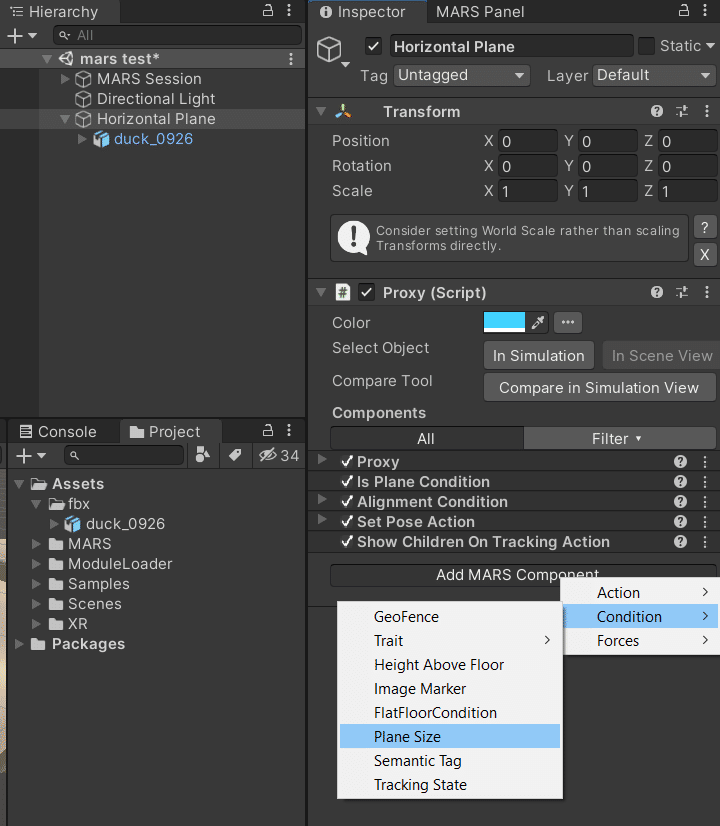Open the Layer dropdown showing Default
Image resolution: width=720 pixels, height=826 pixels.
pyautogui.click(x=654, y=75)
